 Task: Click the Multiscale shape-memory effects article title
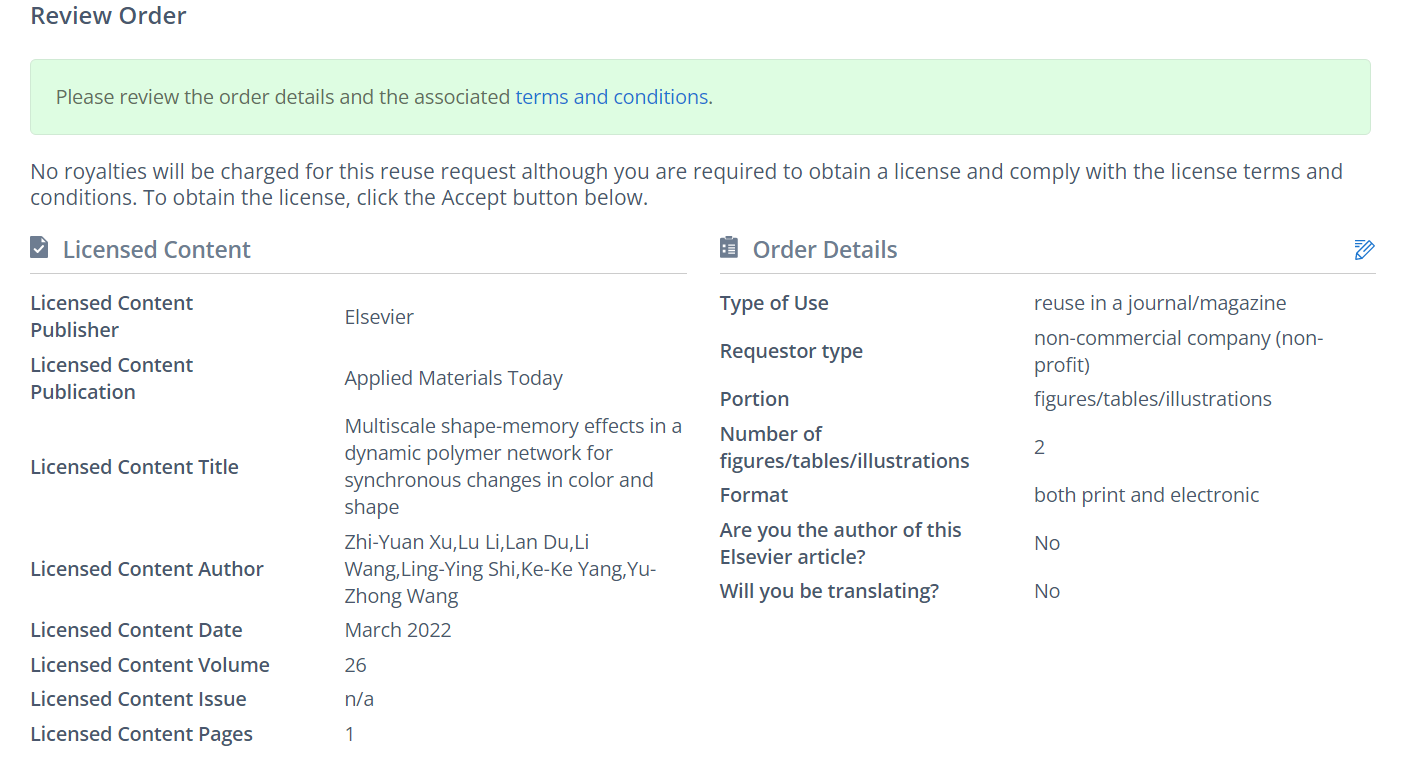[513, 466]
